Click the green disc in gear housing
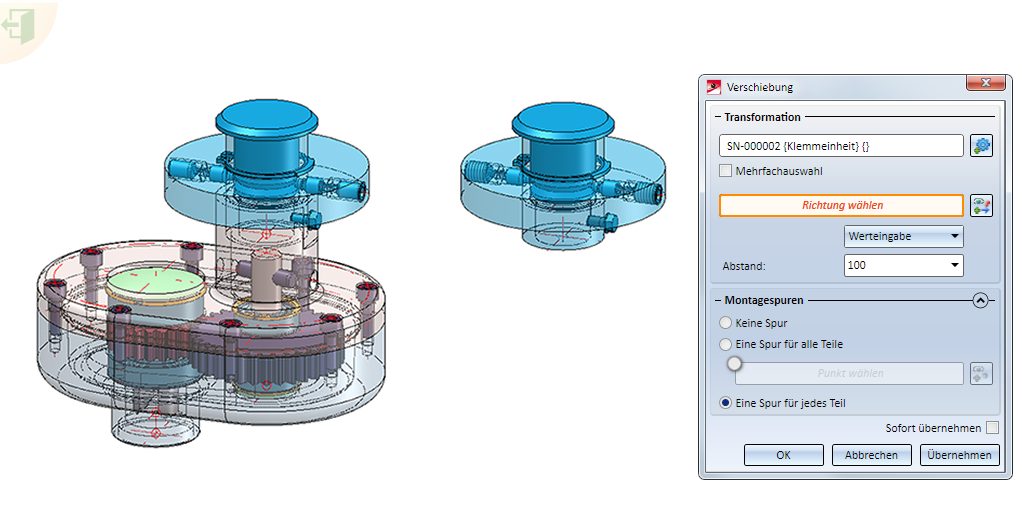1022x531 pixels. 155,283
